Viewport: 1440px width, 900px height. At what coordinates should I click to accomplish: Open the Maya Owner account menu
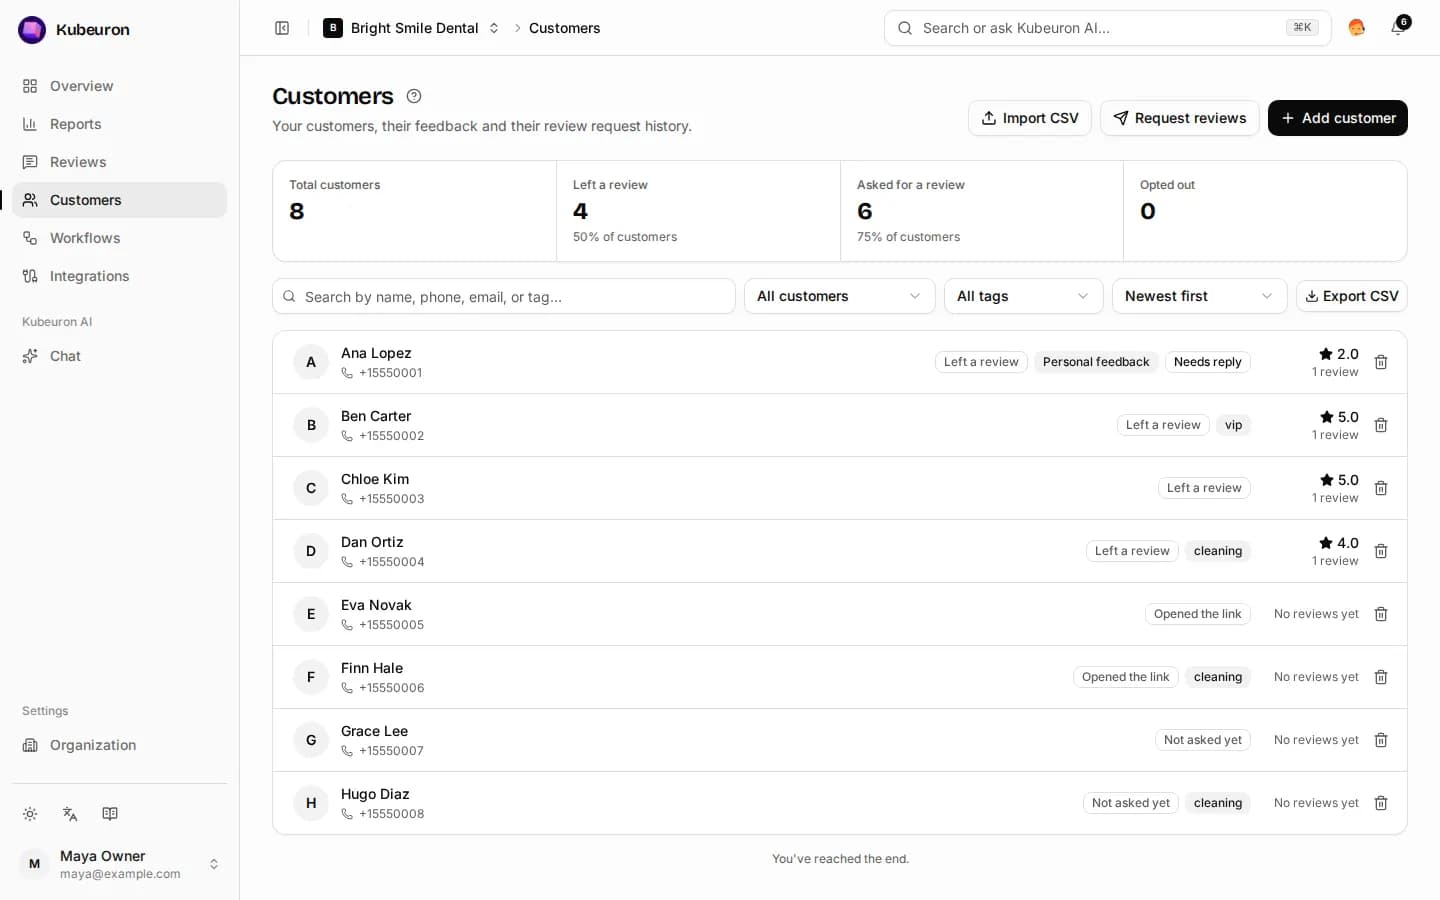pyautogui.click(x=120, y=864)
